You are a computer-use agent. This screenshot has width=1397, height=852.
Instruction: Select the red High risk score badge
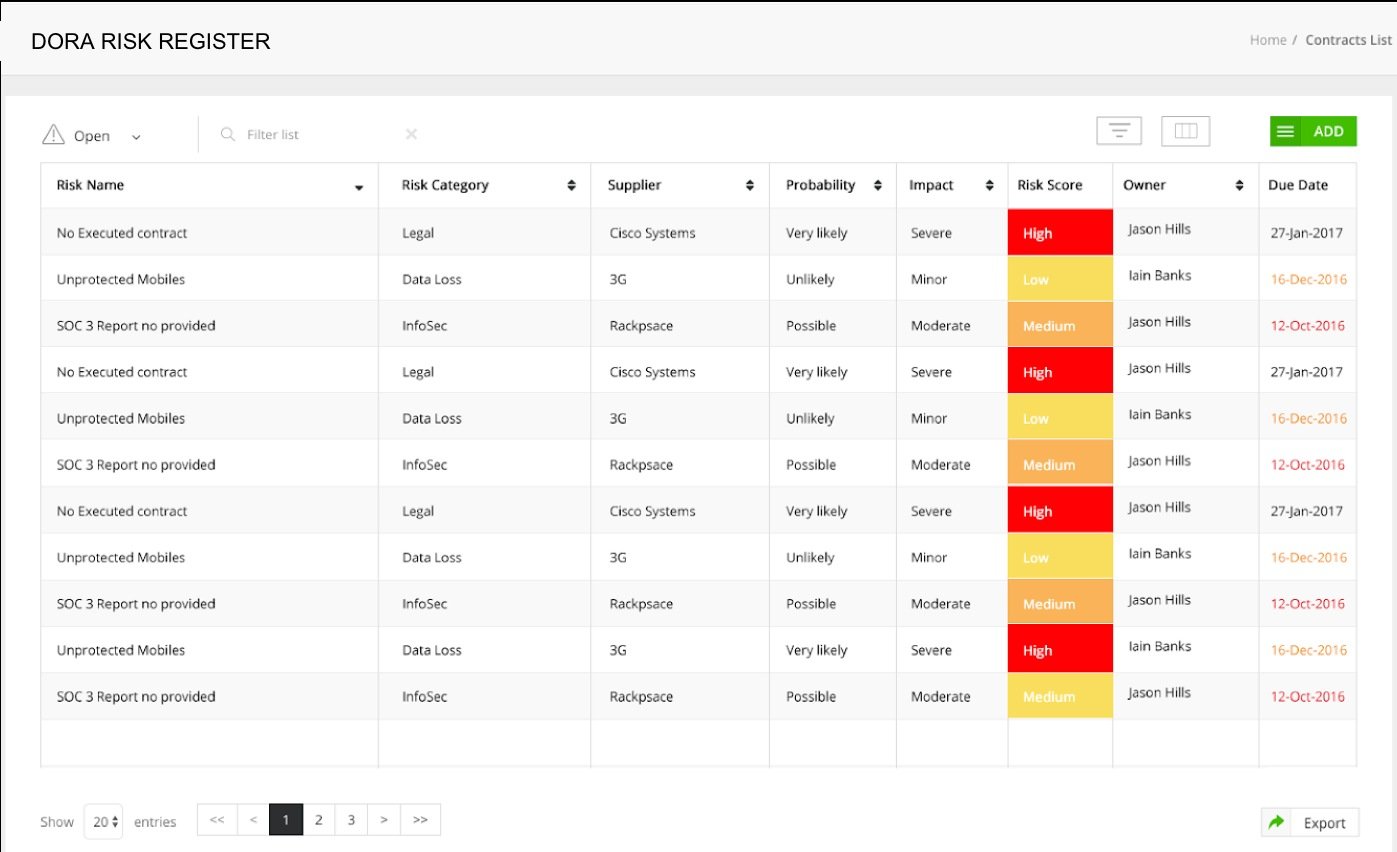(x=1060, y=232)
